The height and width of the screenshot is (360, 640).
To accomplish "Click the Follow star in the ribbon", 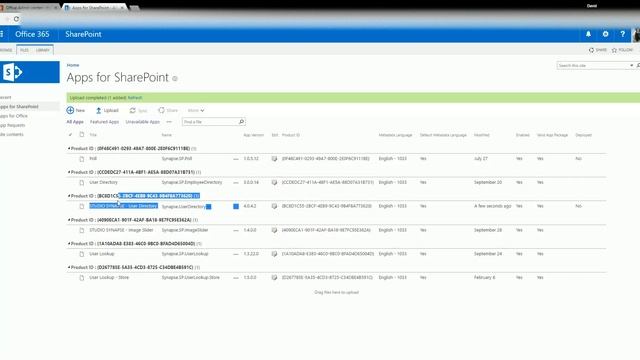I will [x=614, y=50].
